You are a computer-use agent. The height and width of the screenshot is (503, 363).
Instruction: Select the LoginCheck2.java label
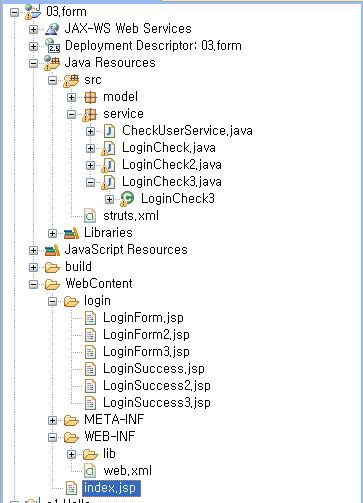[172, 165]
